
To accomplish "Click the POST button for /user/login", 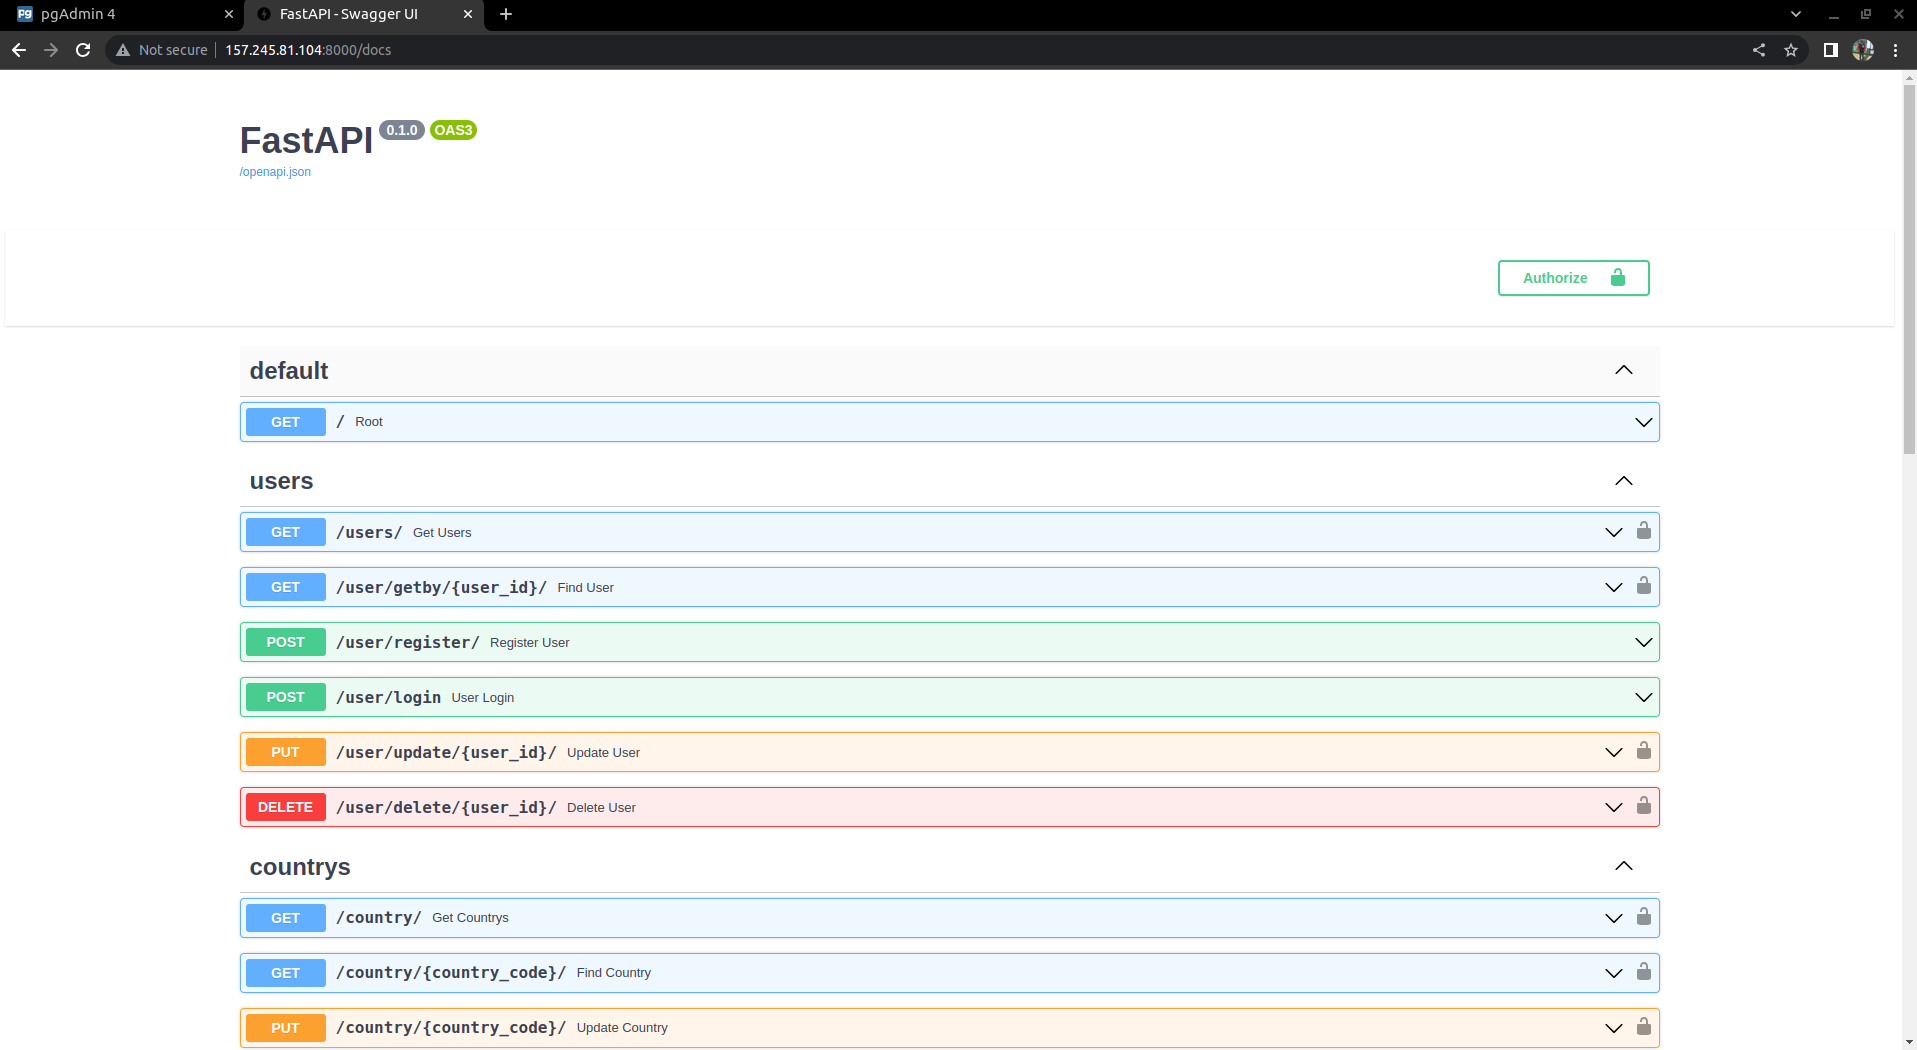I will point(285,697).
